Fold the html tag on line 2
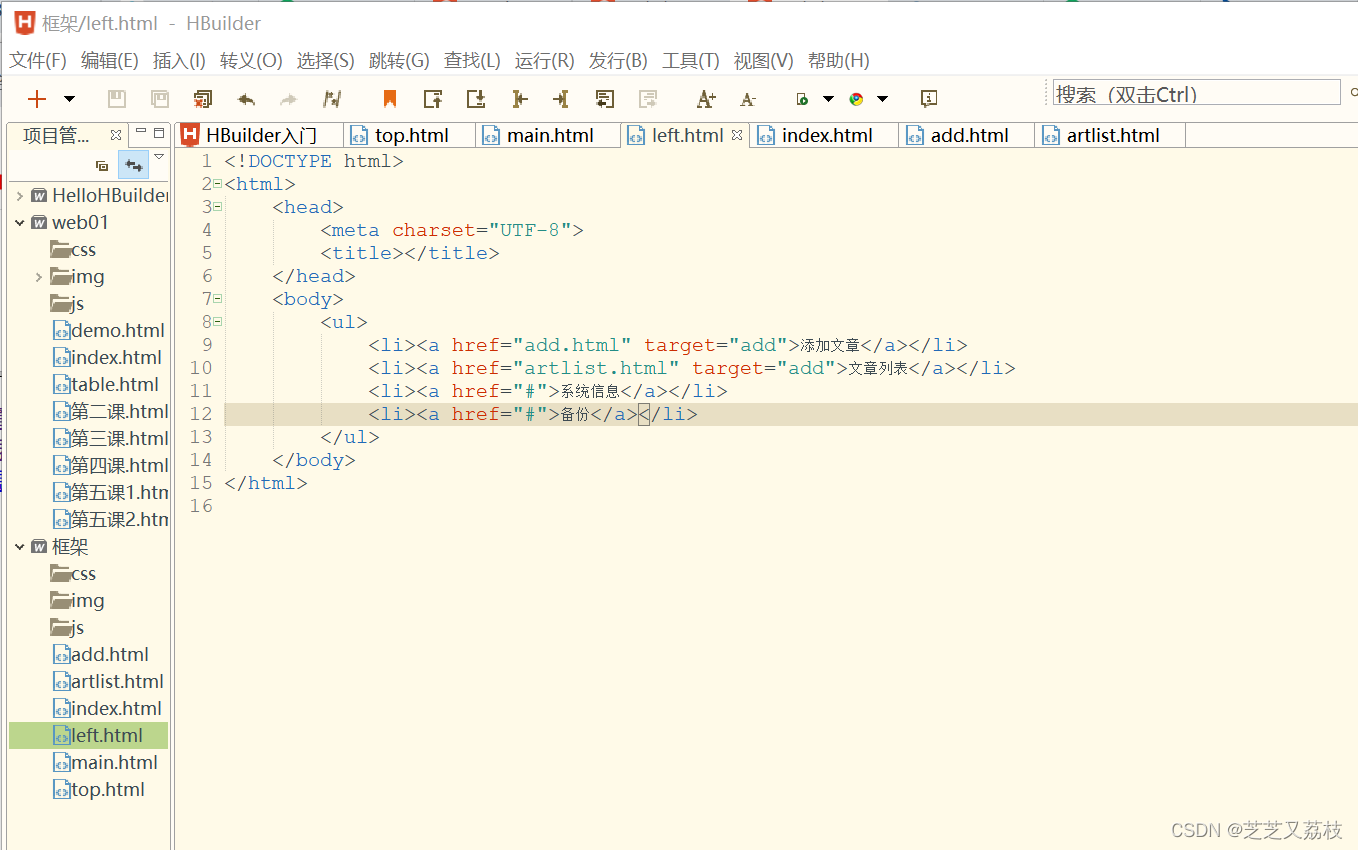The image size is (1358, 850). tap(218, 184)
